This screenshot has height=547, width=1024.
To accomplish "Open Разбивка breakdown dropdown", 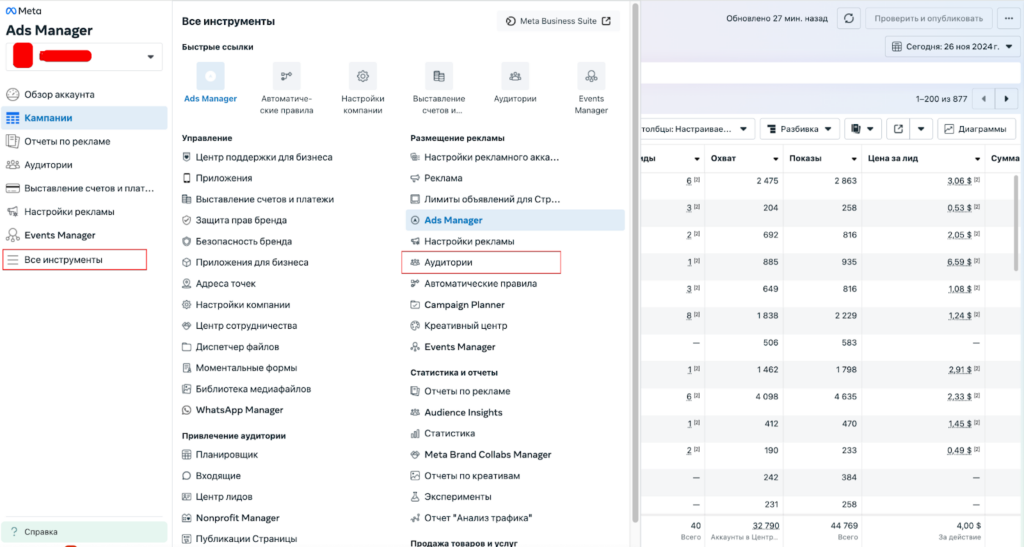I will (x=799, y=129).
